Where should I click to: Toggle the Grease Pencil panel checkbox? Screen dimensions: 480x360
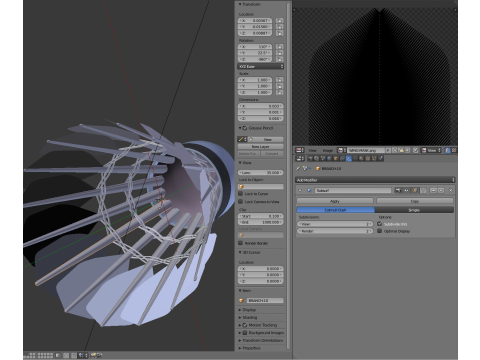point(245,128)
